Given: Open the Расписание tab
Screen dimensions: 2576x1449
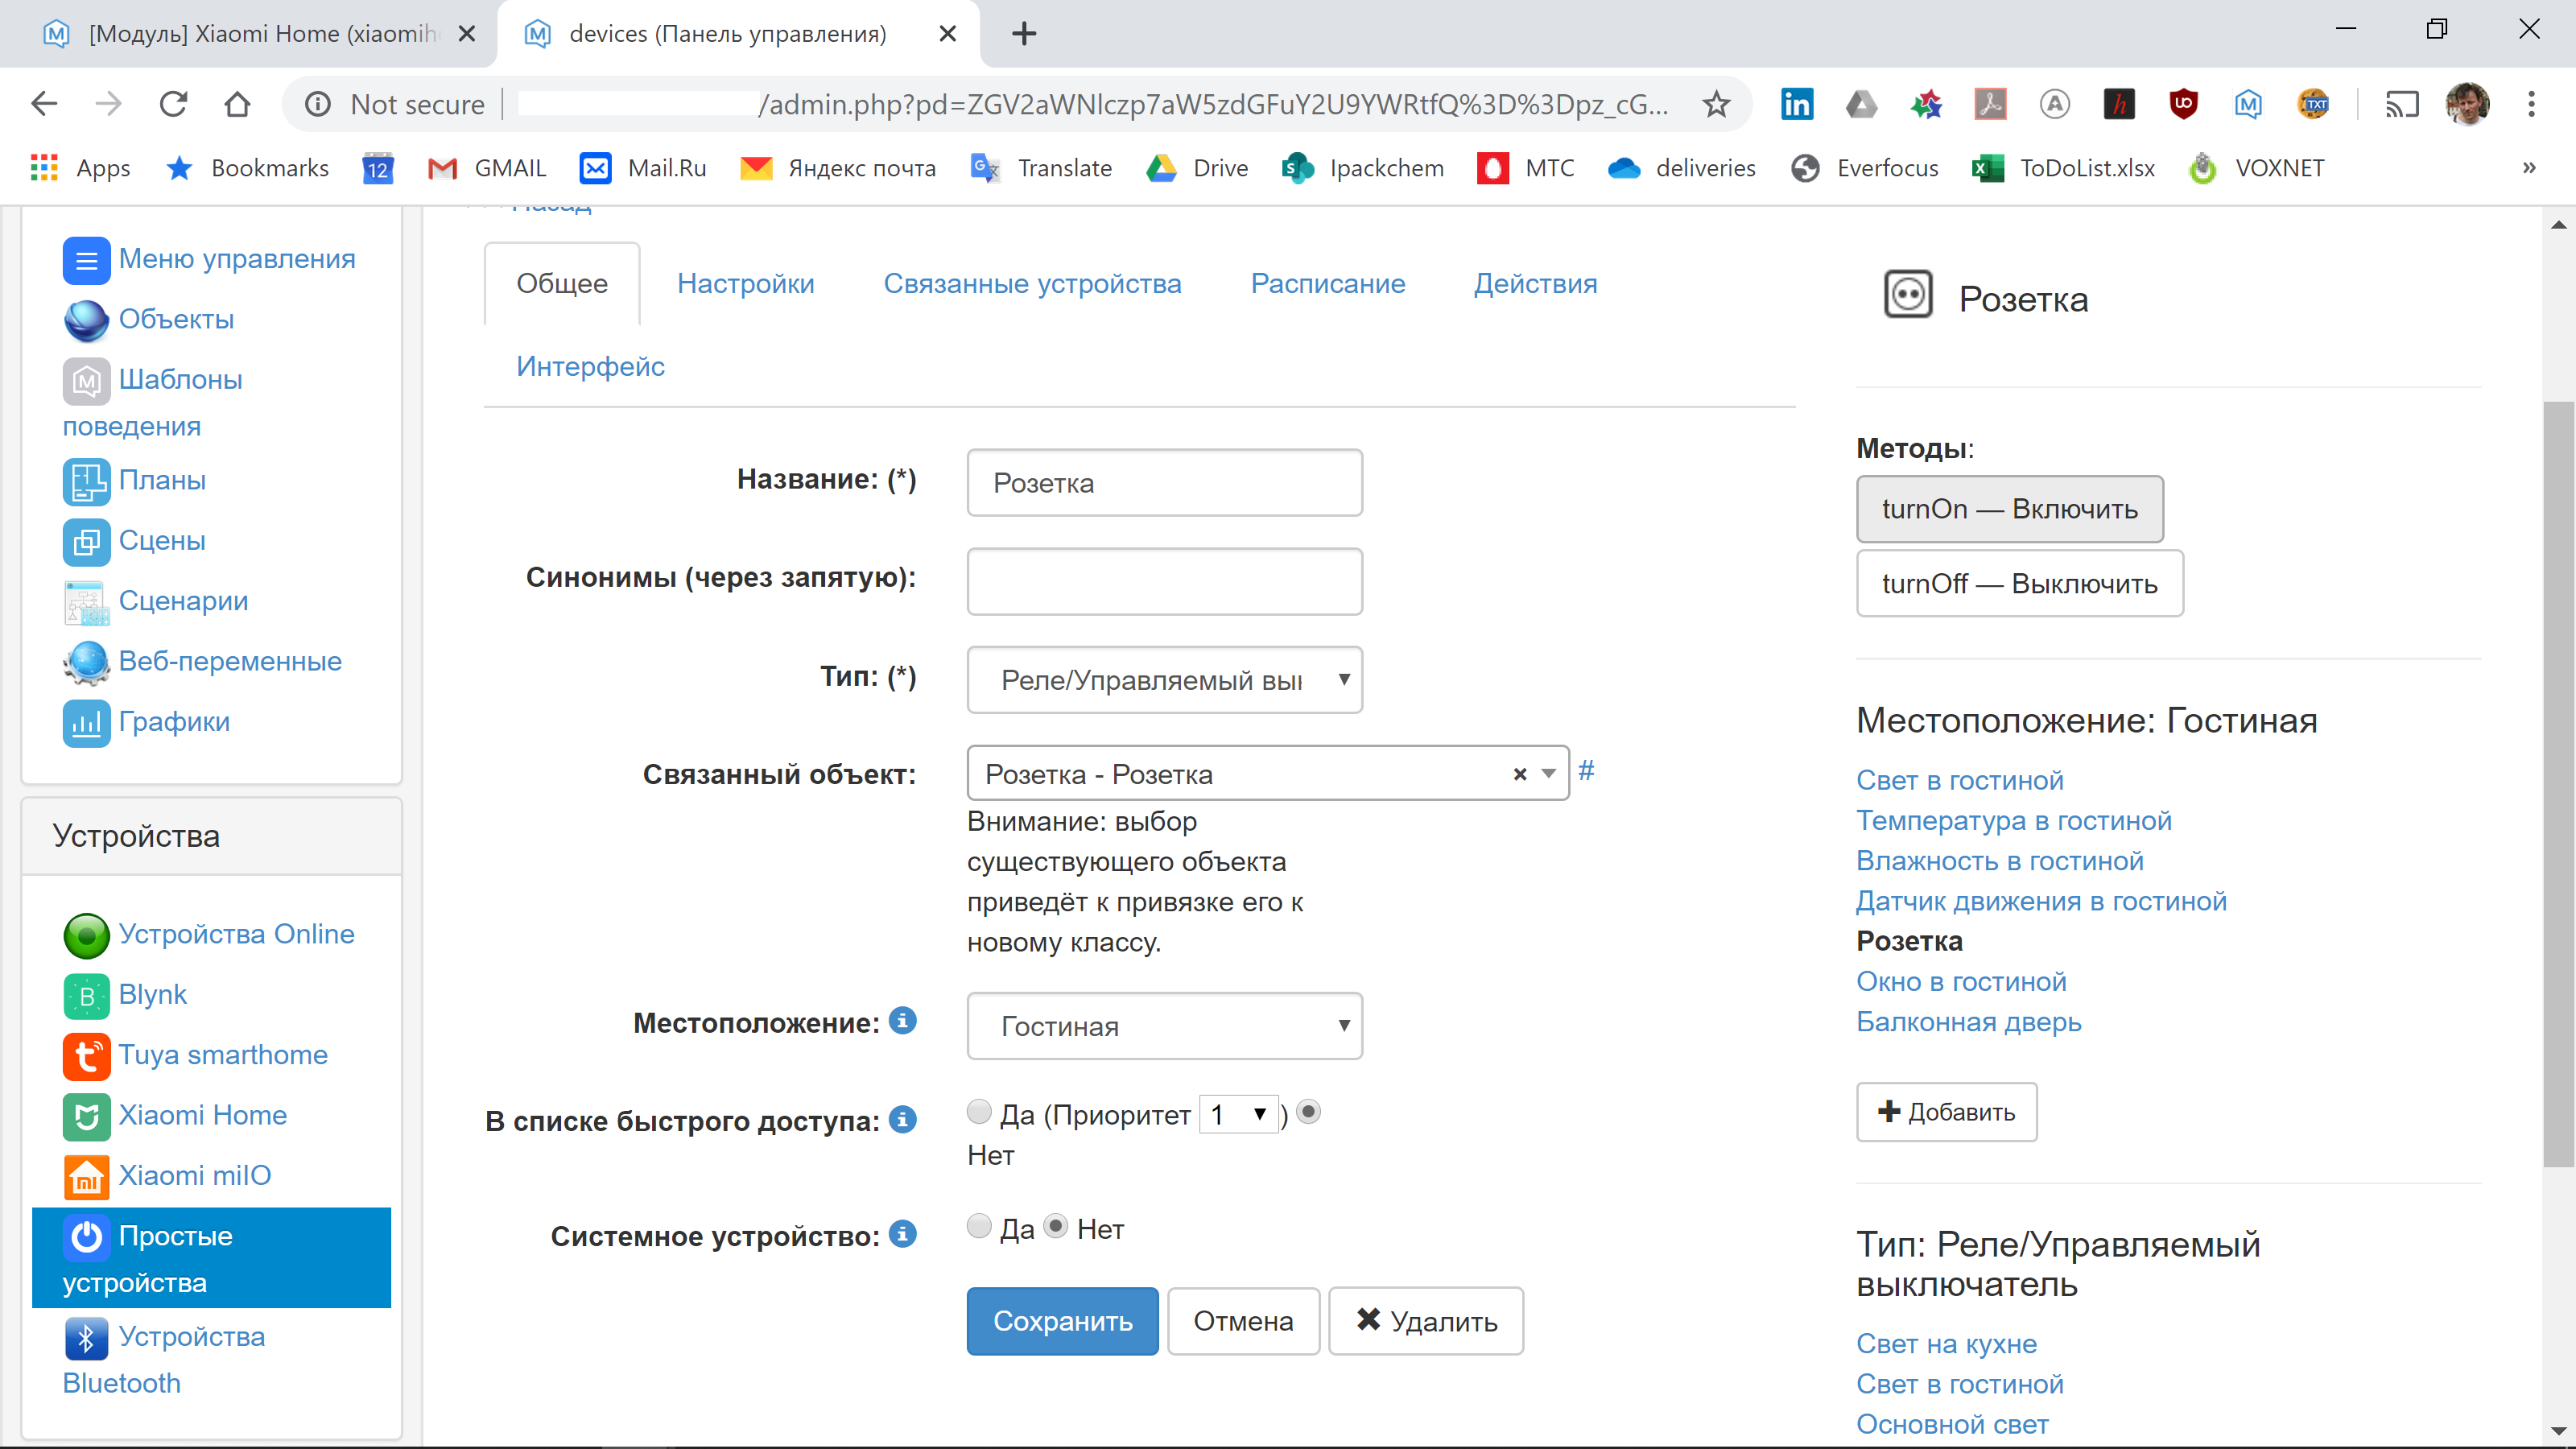Looking at the screenshot, I should 1328,283.
